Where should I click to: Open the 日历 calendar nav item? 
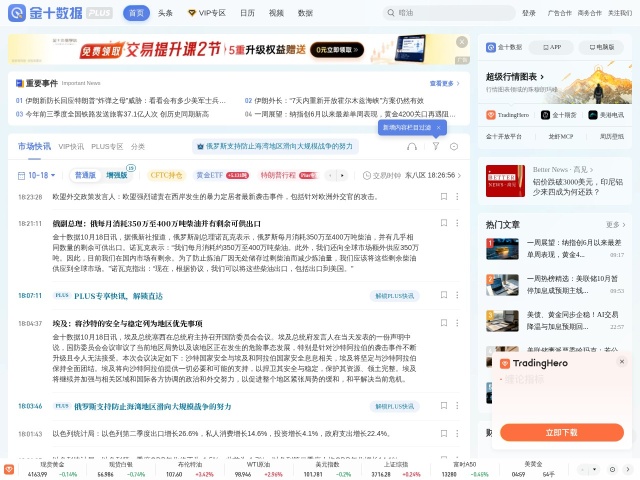point(247,13)
